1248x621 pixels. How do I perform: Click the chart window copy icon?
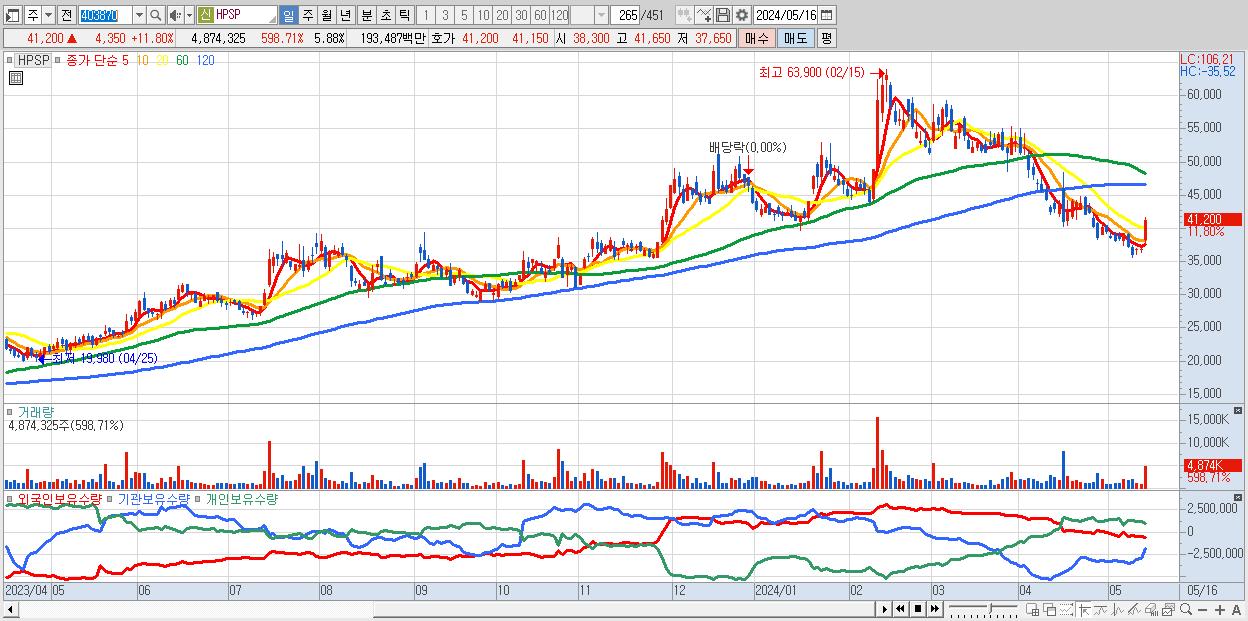[1168, 610]
